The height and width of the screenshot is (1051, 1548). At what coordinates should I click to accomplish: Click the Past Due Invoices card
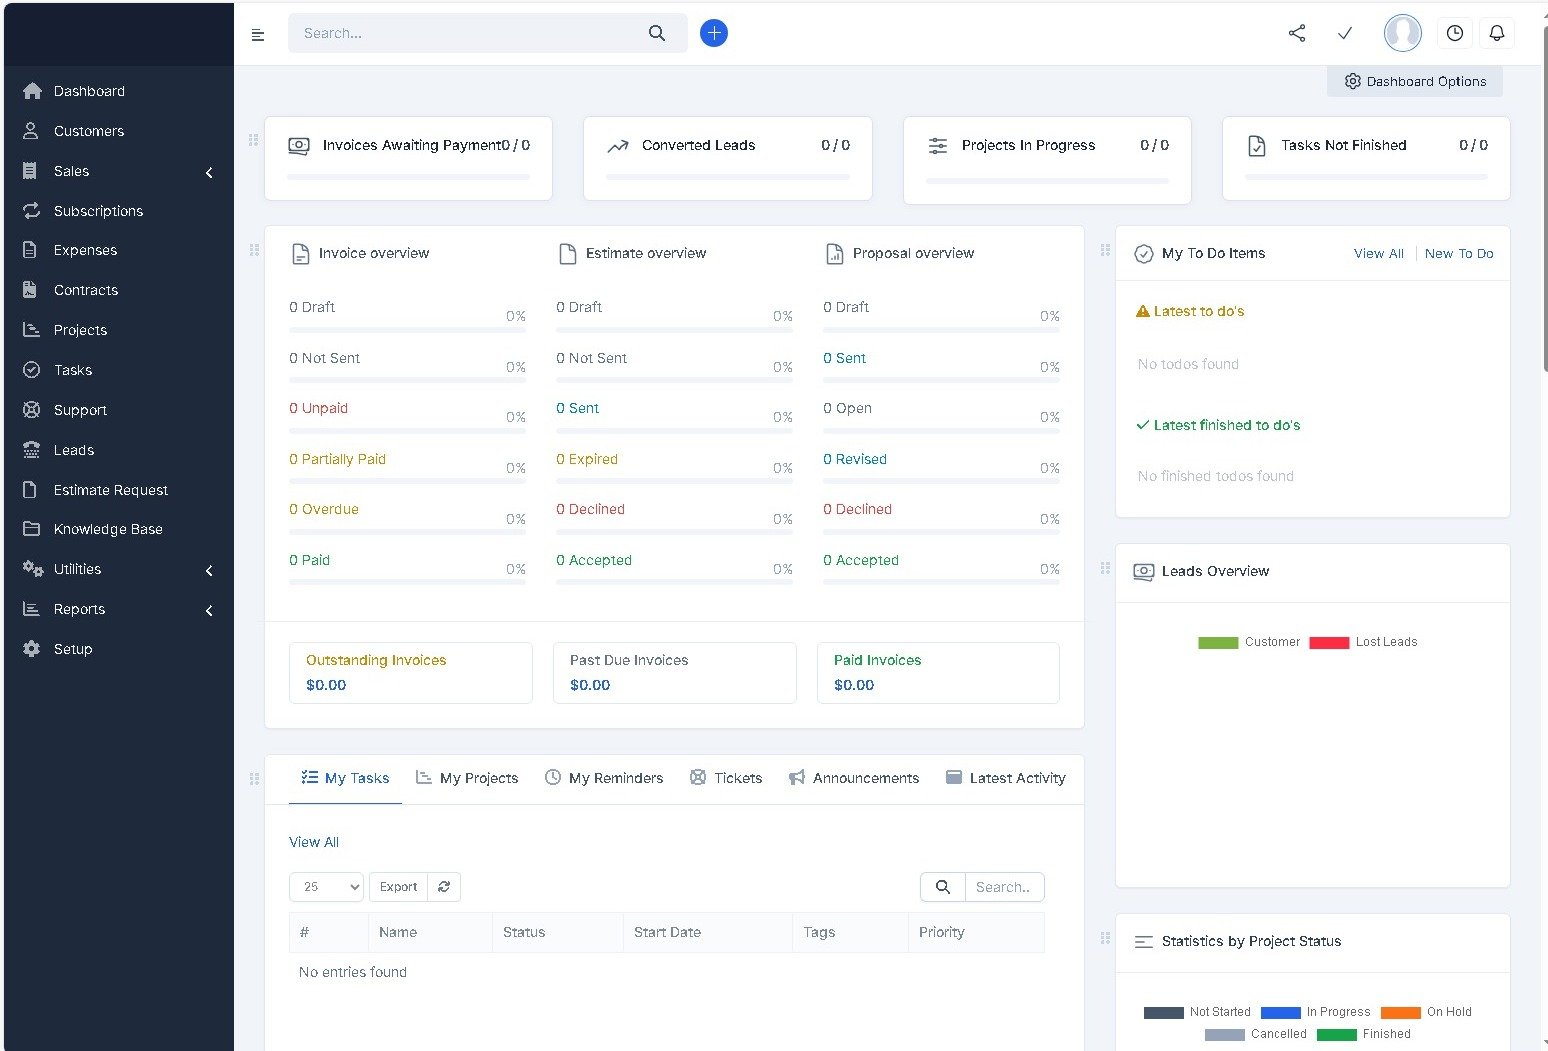coord(675,673)
